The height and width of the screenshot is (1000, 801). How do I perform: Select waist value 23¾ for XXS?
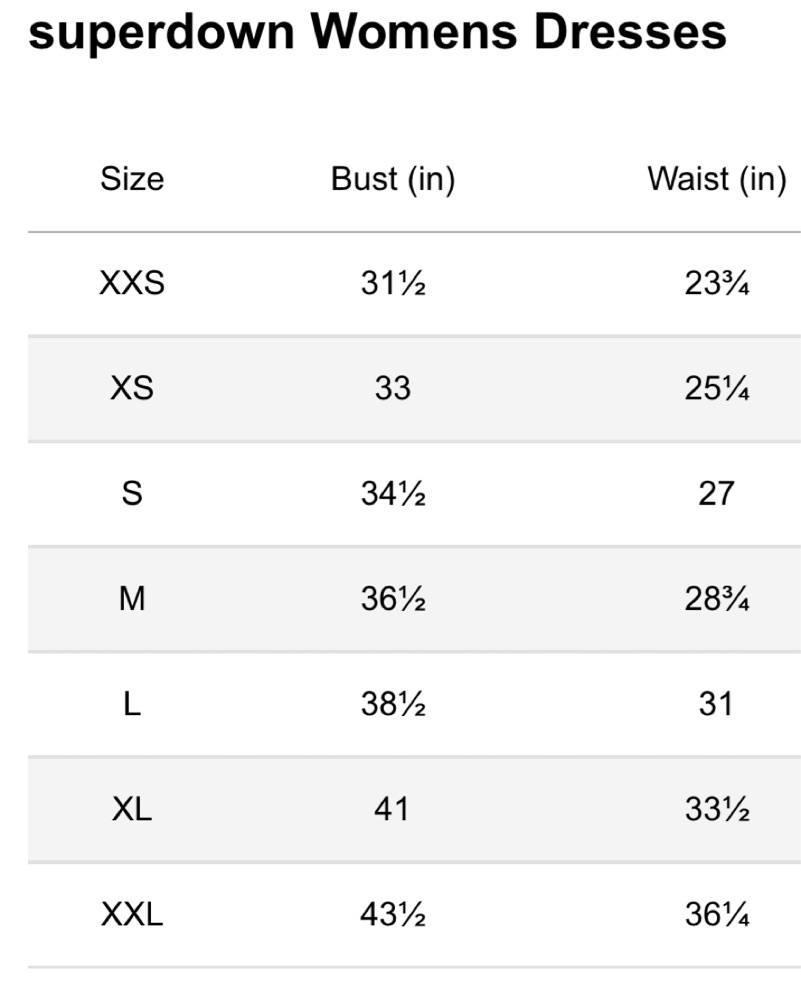click(x=717, y=283)
